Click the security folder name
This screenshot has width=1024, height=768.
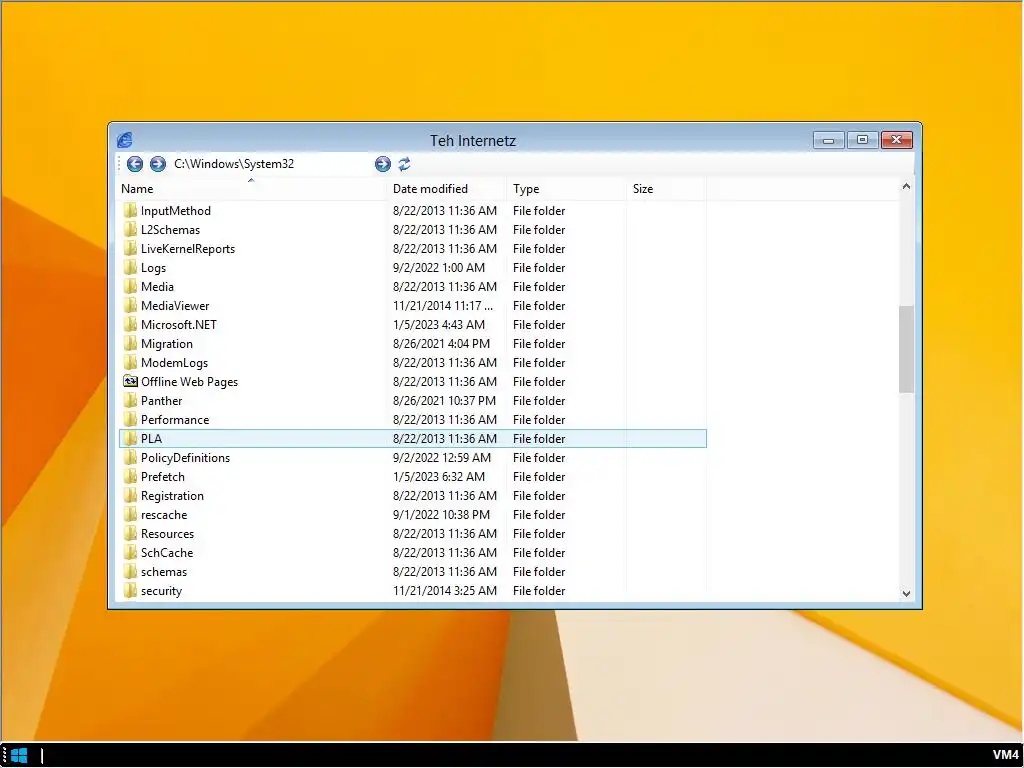pyautogui.click(x=161, y=590)
